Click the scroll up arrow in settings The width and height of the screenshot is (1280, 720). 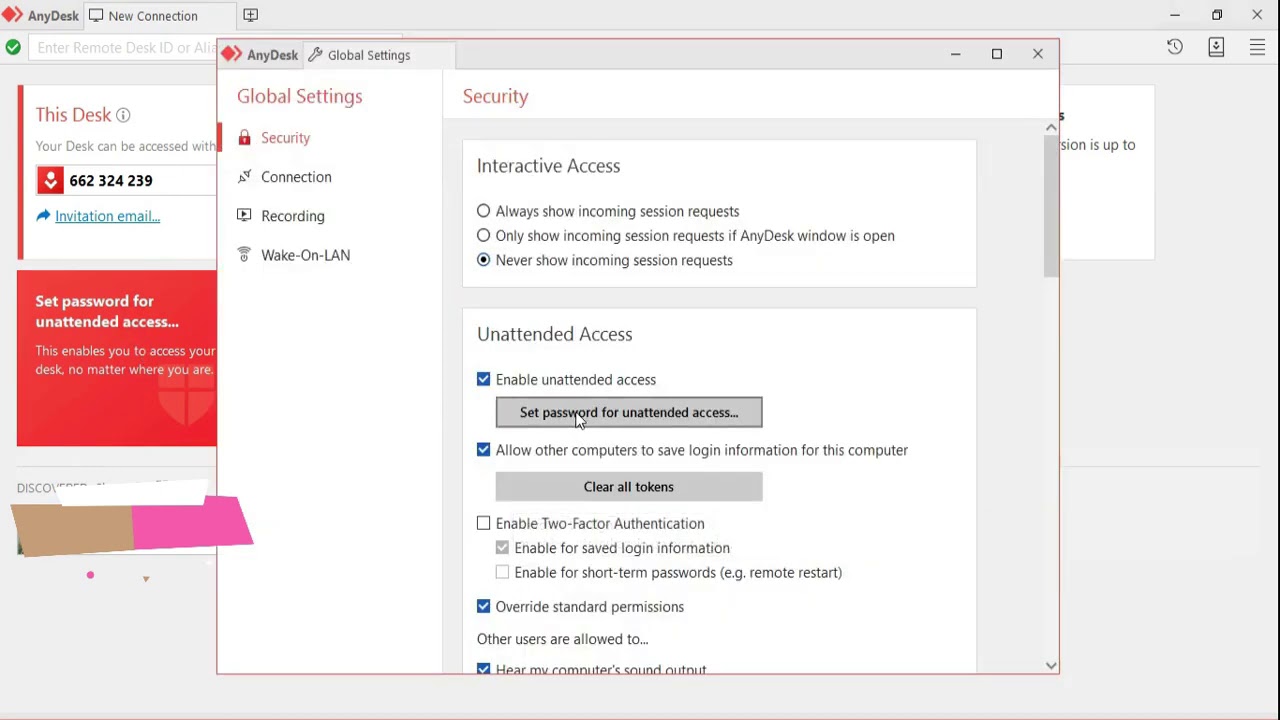[1051, 127]
